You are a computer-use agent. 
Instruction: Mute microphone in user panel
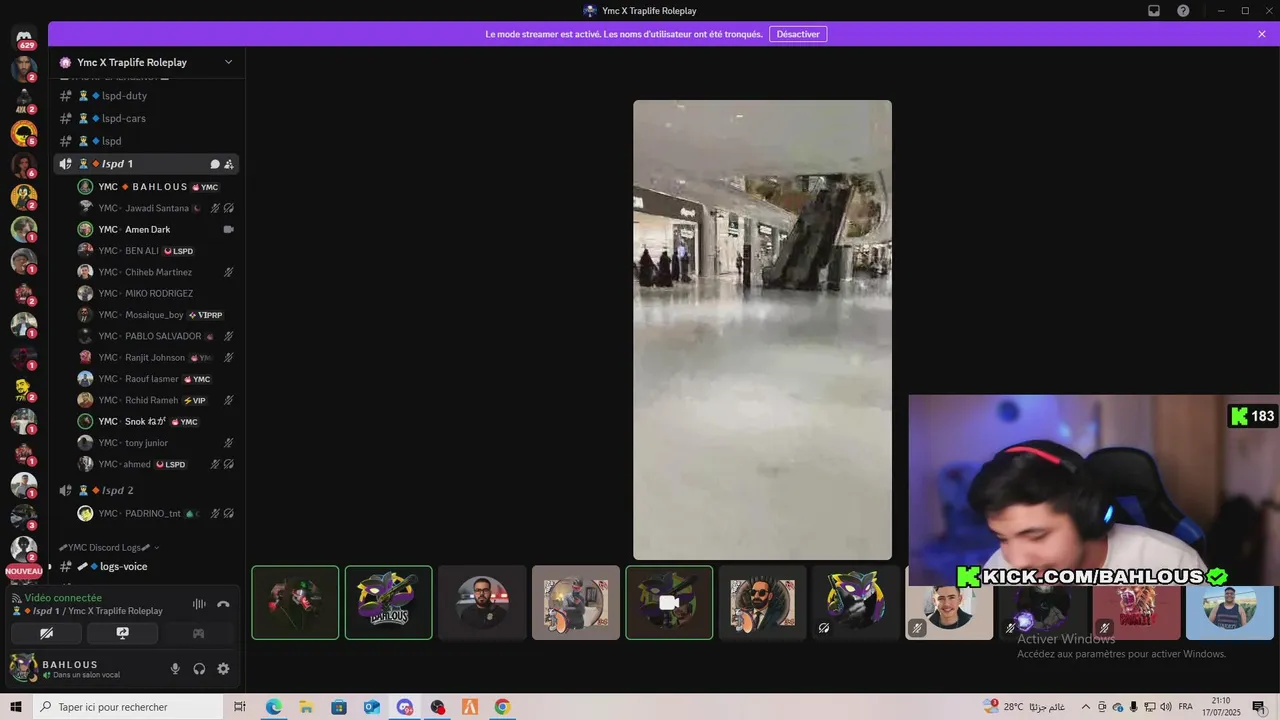[175, 669]
